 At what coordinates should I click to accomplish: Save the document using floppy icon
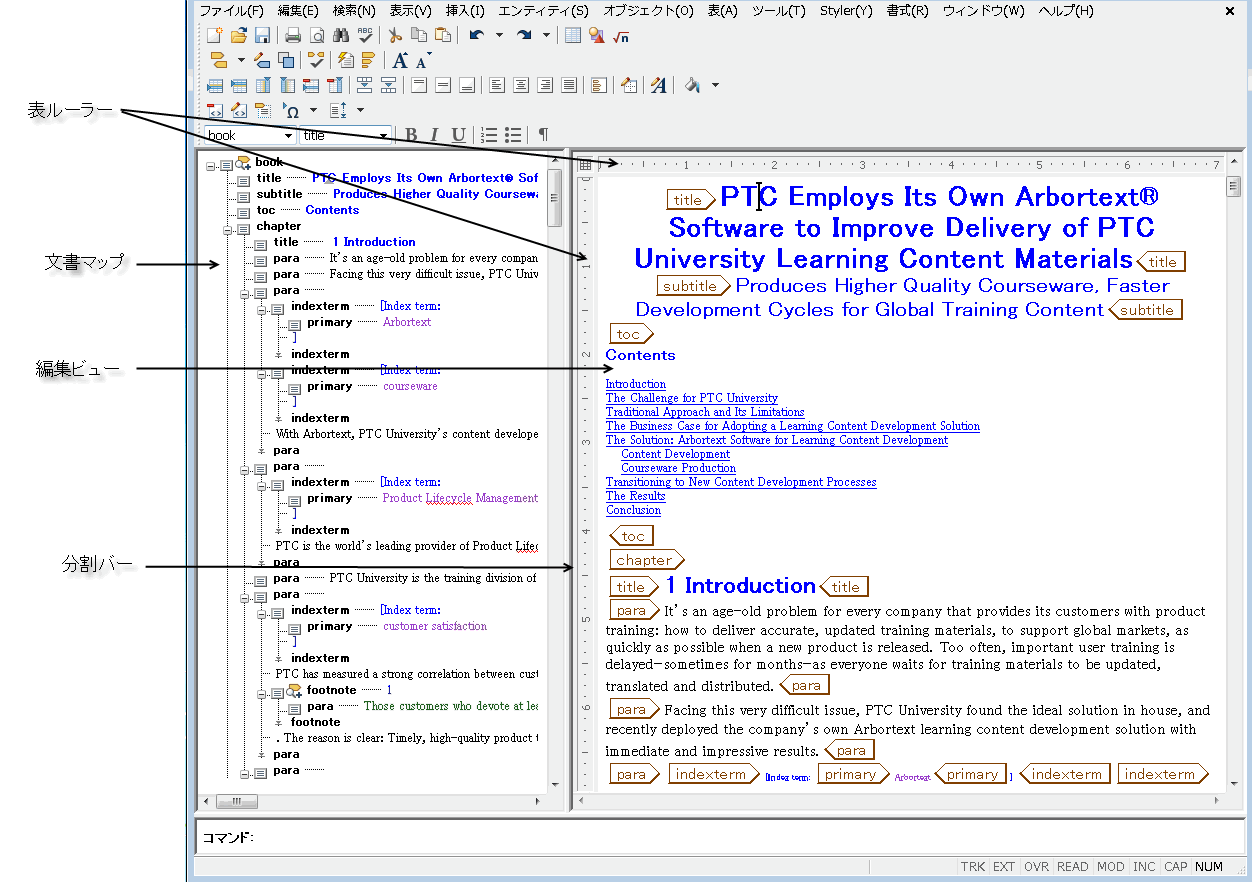coord(262,35)
